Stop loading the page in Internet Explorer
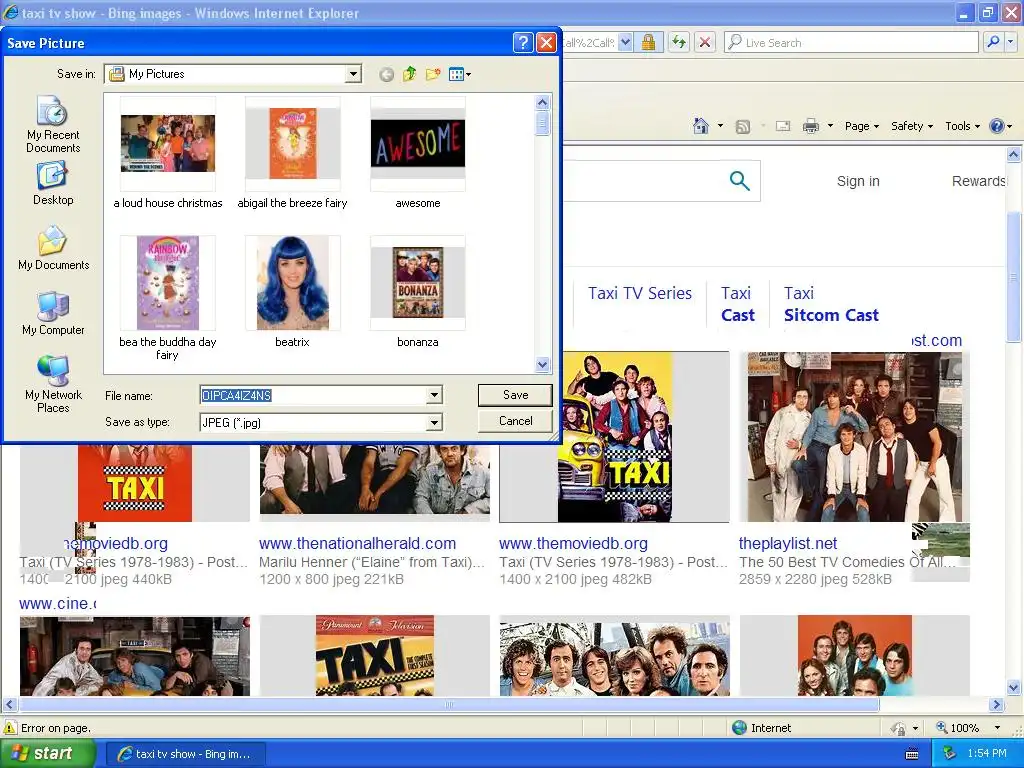Viewport: 1024px width, 768px height. click(x=705, y=43)
